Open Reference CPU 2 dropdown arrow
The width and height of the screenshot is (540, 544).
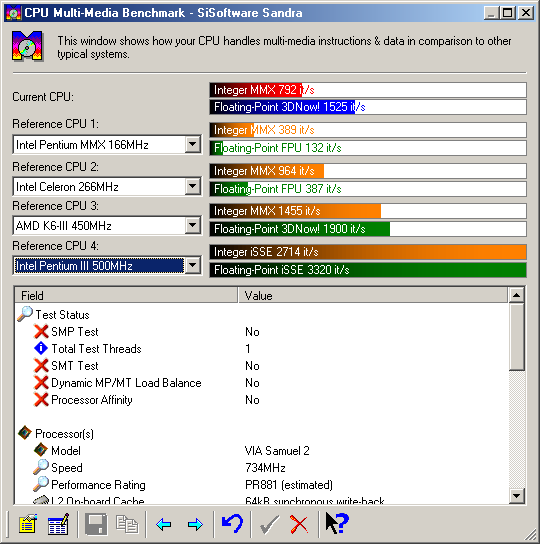pos(193,187)
